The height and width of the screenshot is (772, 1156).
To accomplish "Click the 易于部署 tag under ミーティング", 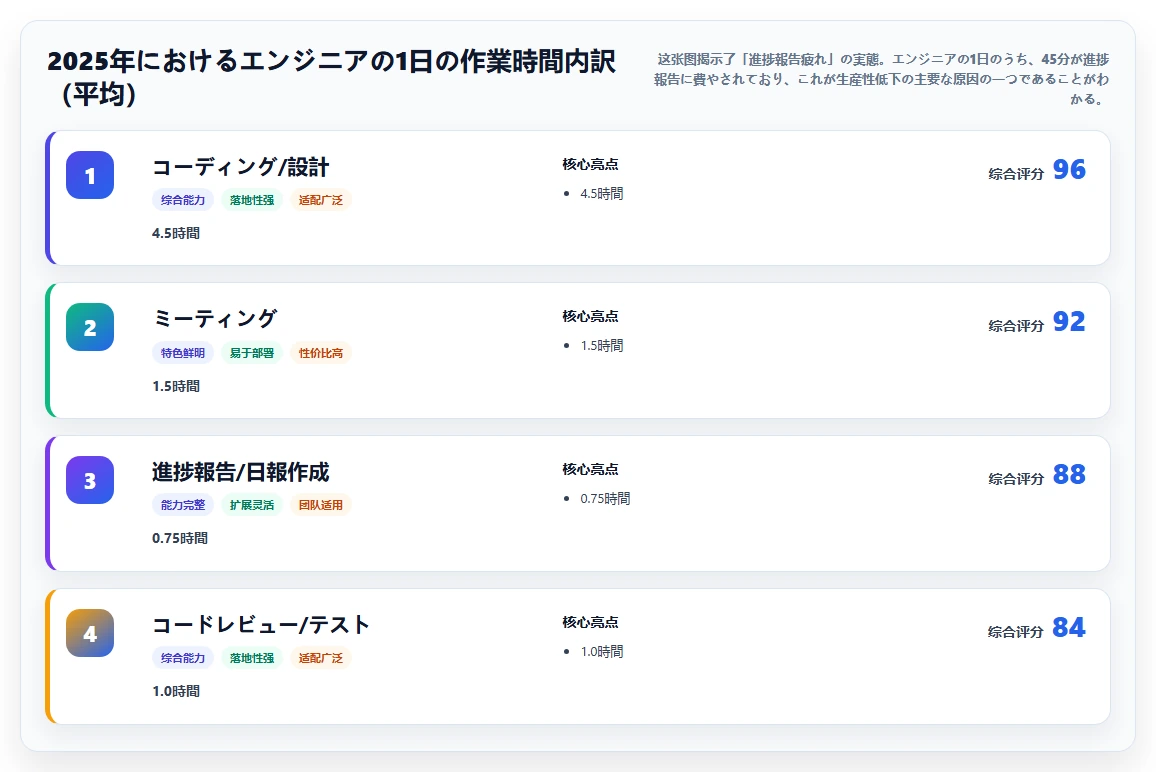I will tap(251, 353).
